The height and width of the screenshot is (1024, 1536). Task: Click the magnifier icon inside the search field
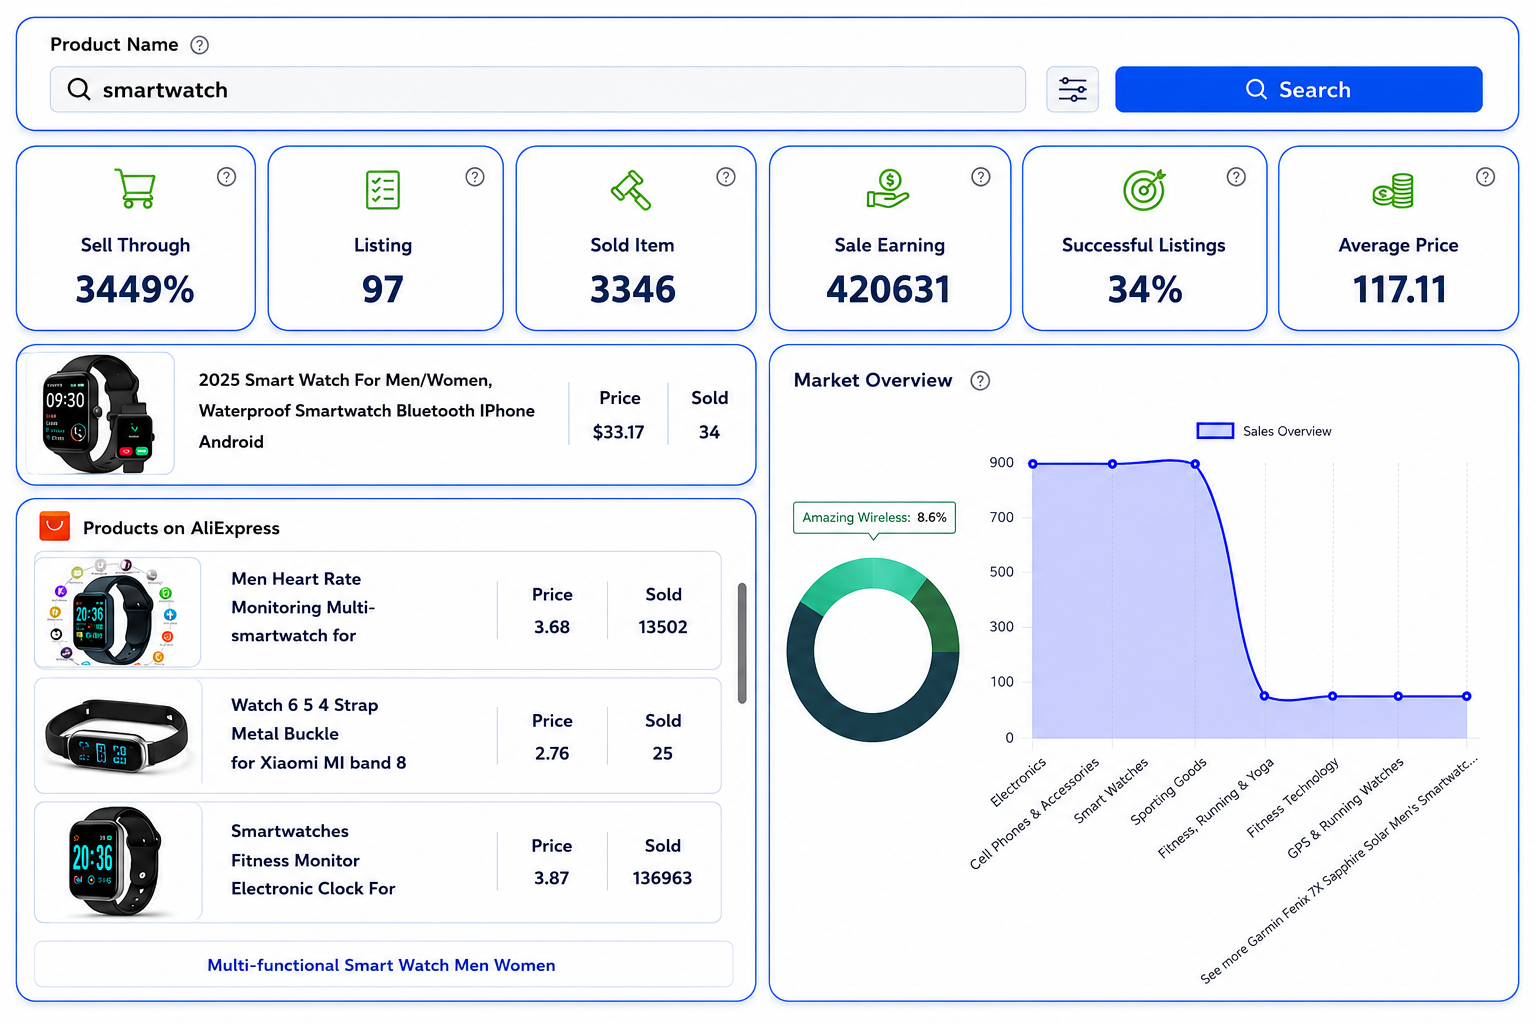[79, 90]
